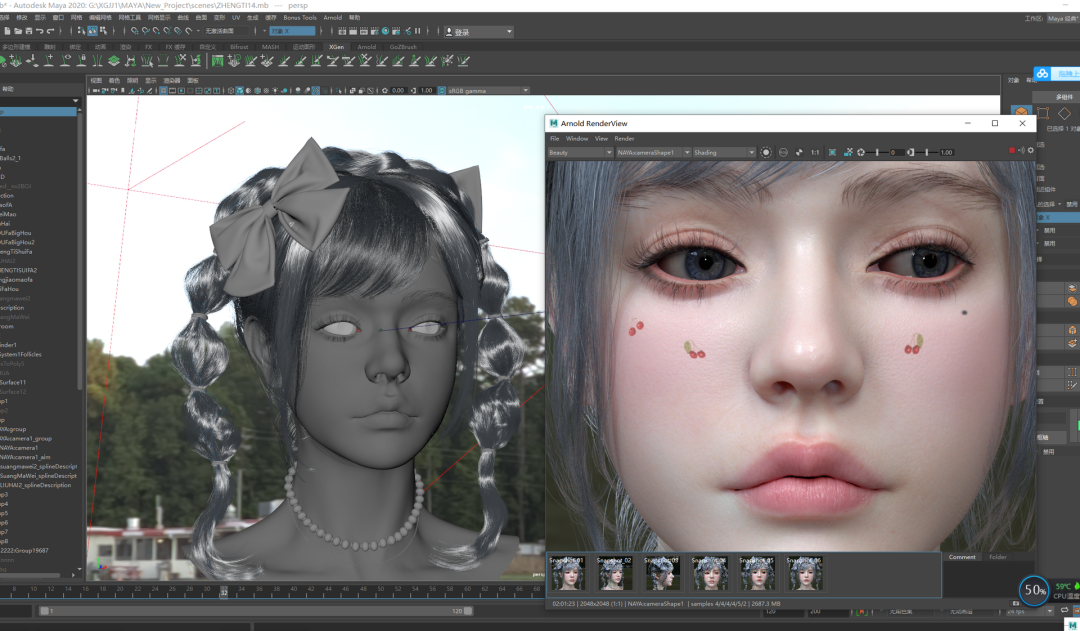This screenshot has height=631, width=1080.
Task: Click the exposure slider in RenderView
Action: tap(877, 152)
